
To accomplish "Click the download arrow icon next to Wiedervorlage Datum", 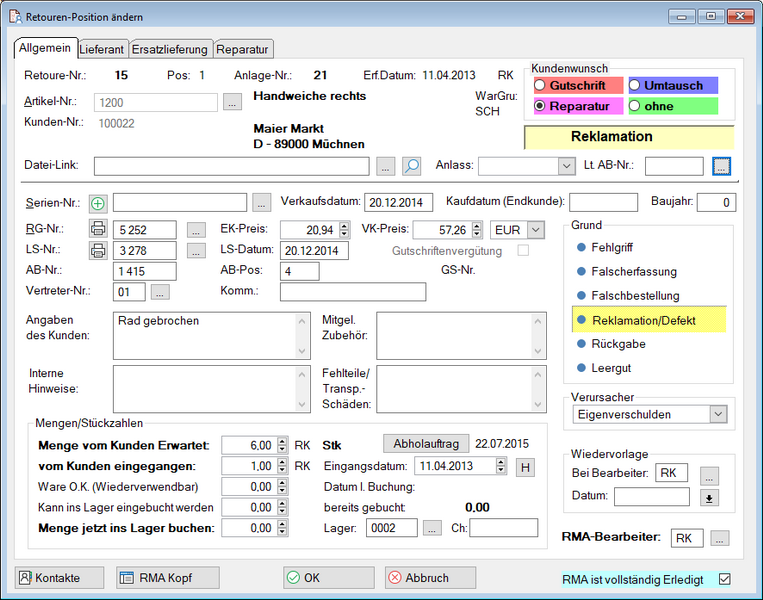I will point(709,497).
